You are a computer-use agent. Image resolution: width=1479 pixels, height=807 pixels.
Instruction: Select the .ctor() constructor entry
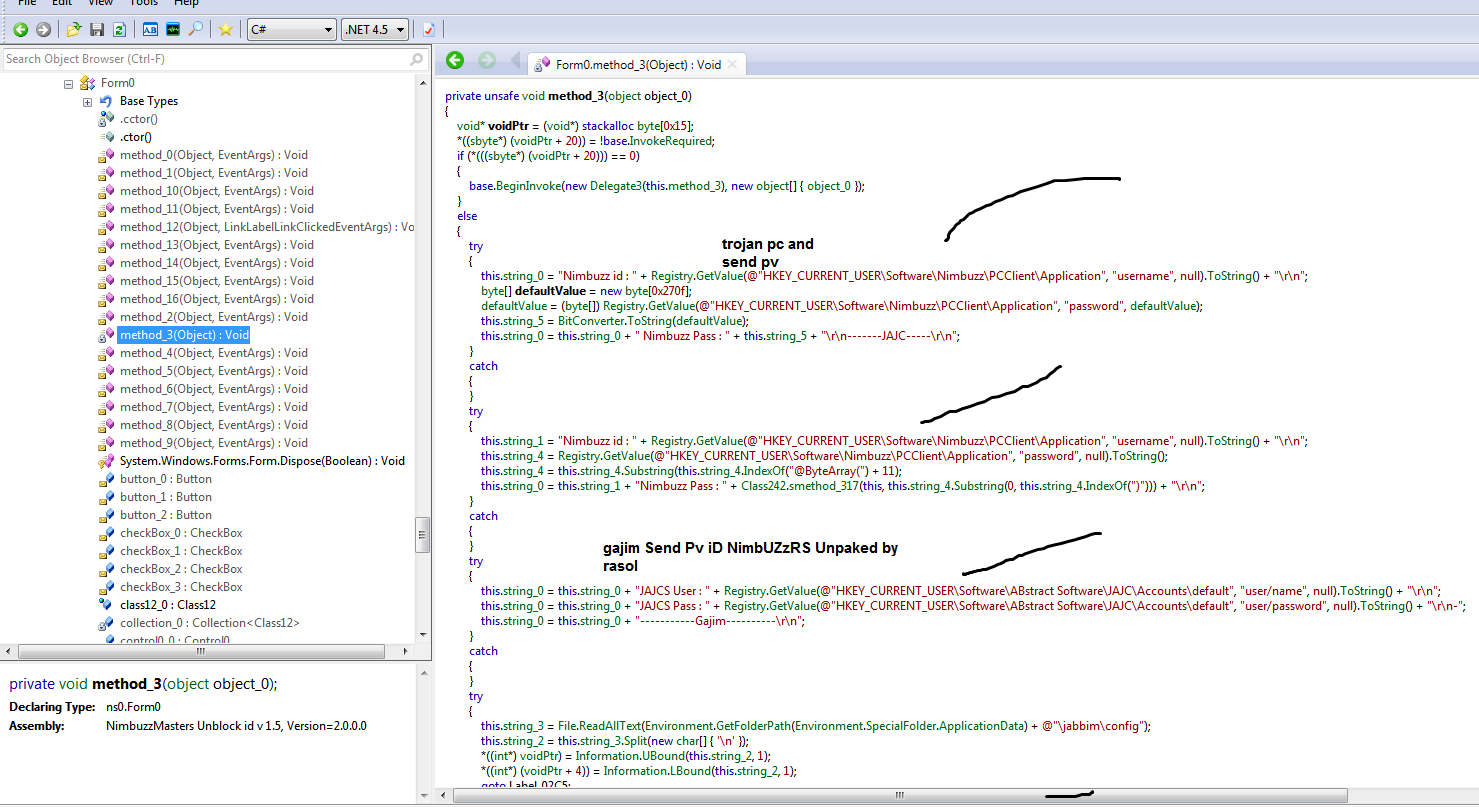(136, 137)
